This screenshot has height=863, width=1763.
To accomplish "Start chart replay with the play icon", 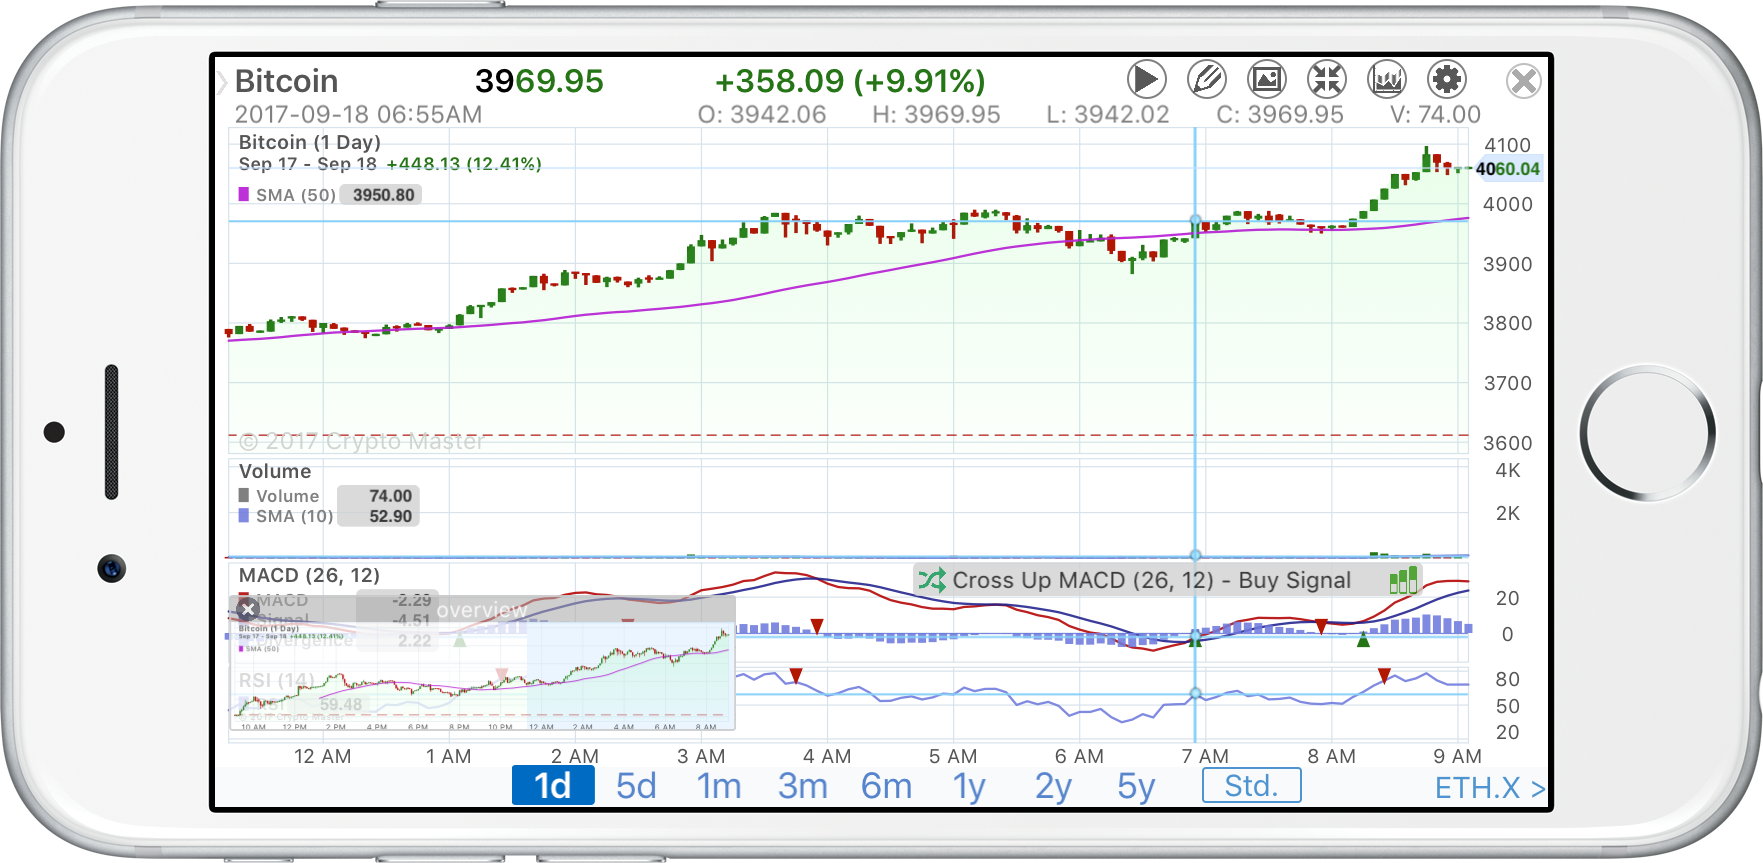I will [x=1146, y=79].
